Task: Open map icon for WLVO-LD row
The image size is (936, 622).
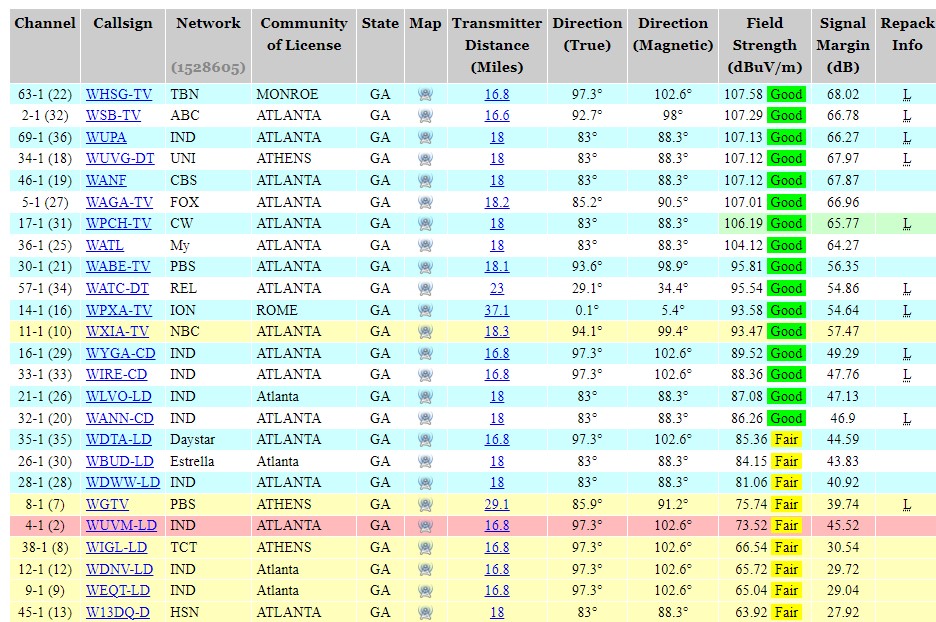Action: click(425, 396)
